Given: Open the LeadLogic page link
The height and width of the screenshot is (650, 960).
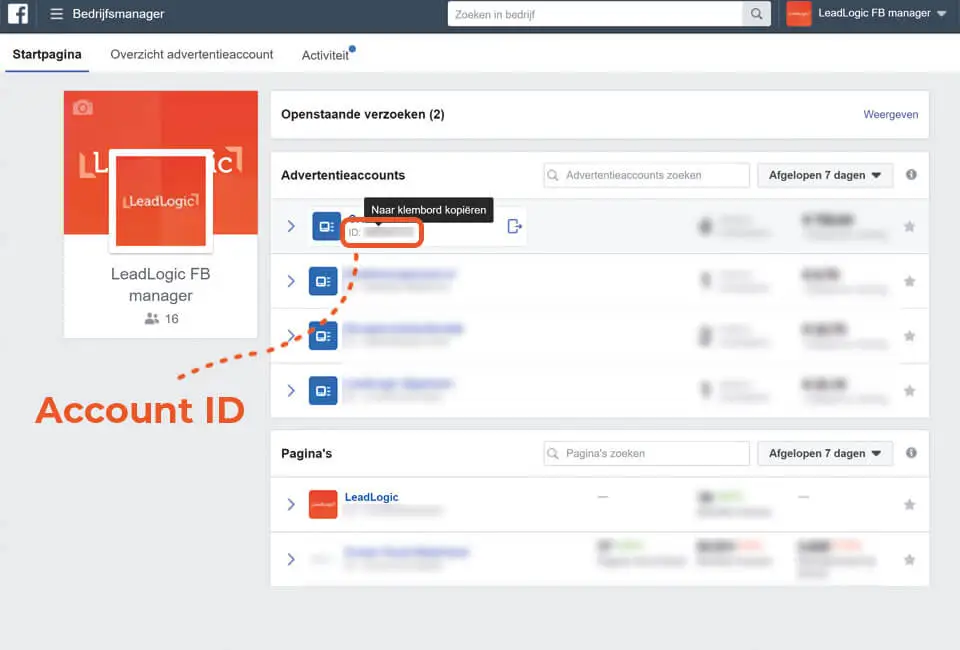Looking at the screenshot, I should click(371, 497).
